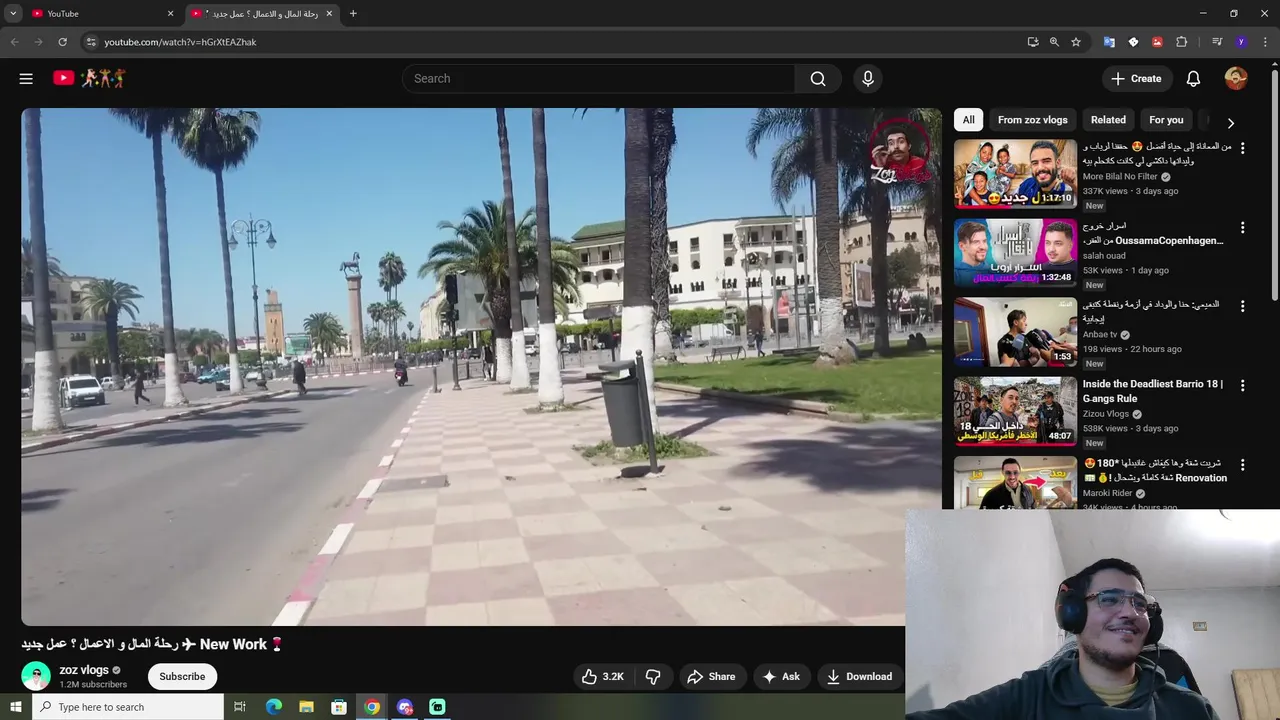Select the All filter chip
This screenshot has width=1280, height=720.
click(x=968, y=120)
